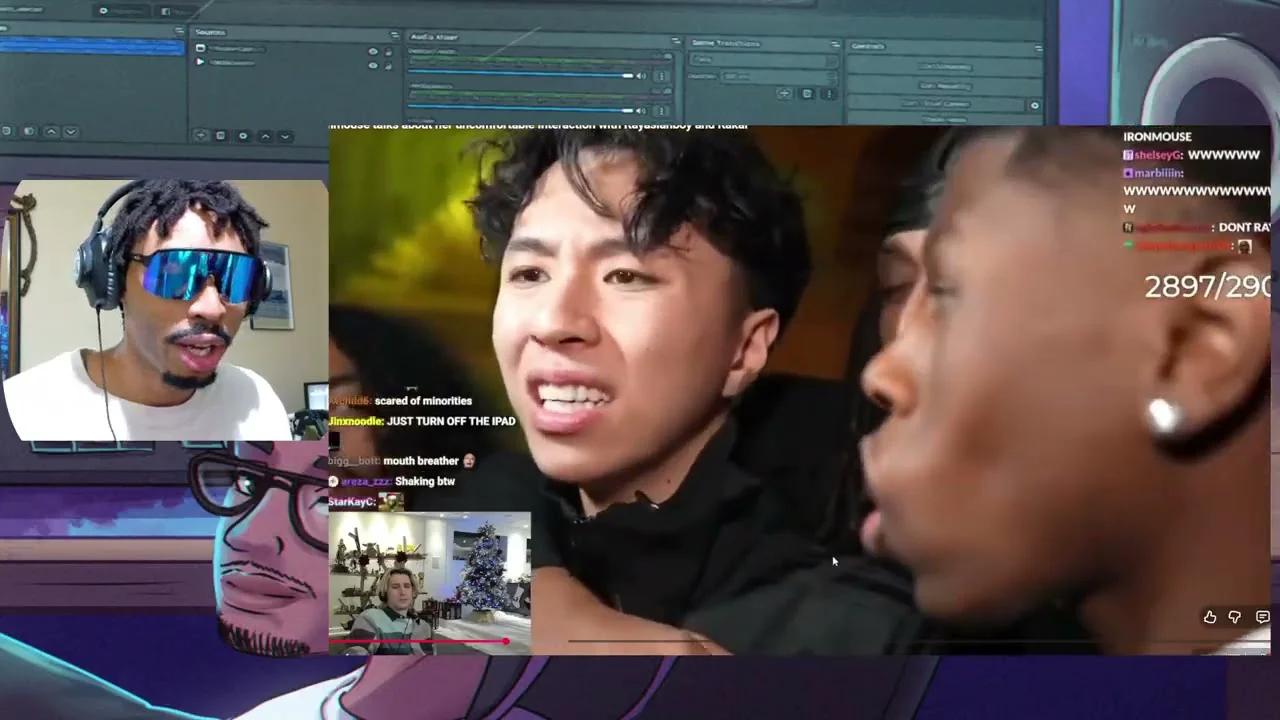
Task: Open transition properties dots in Scene Transitions
Action: click(828, 93)
